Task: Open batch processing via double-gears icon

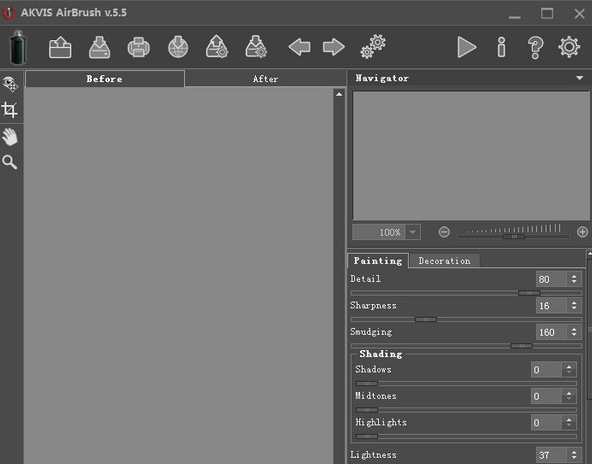Action: (x=373, y=47)
